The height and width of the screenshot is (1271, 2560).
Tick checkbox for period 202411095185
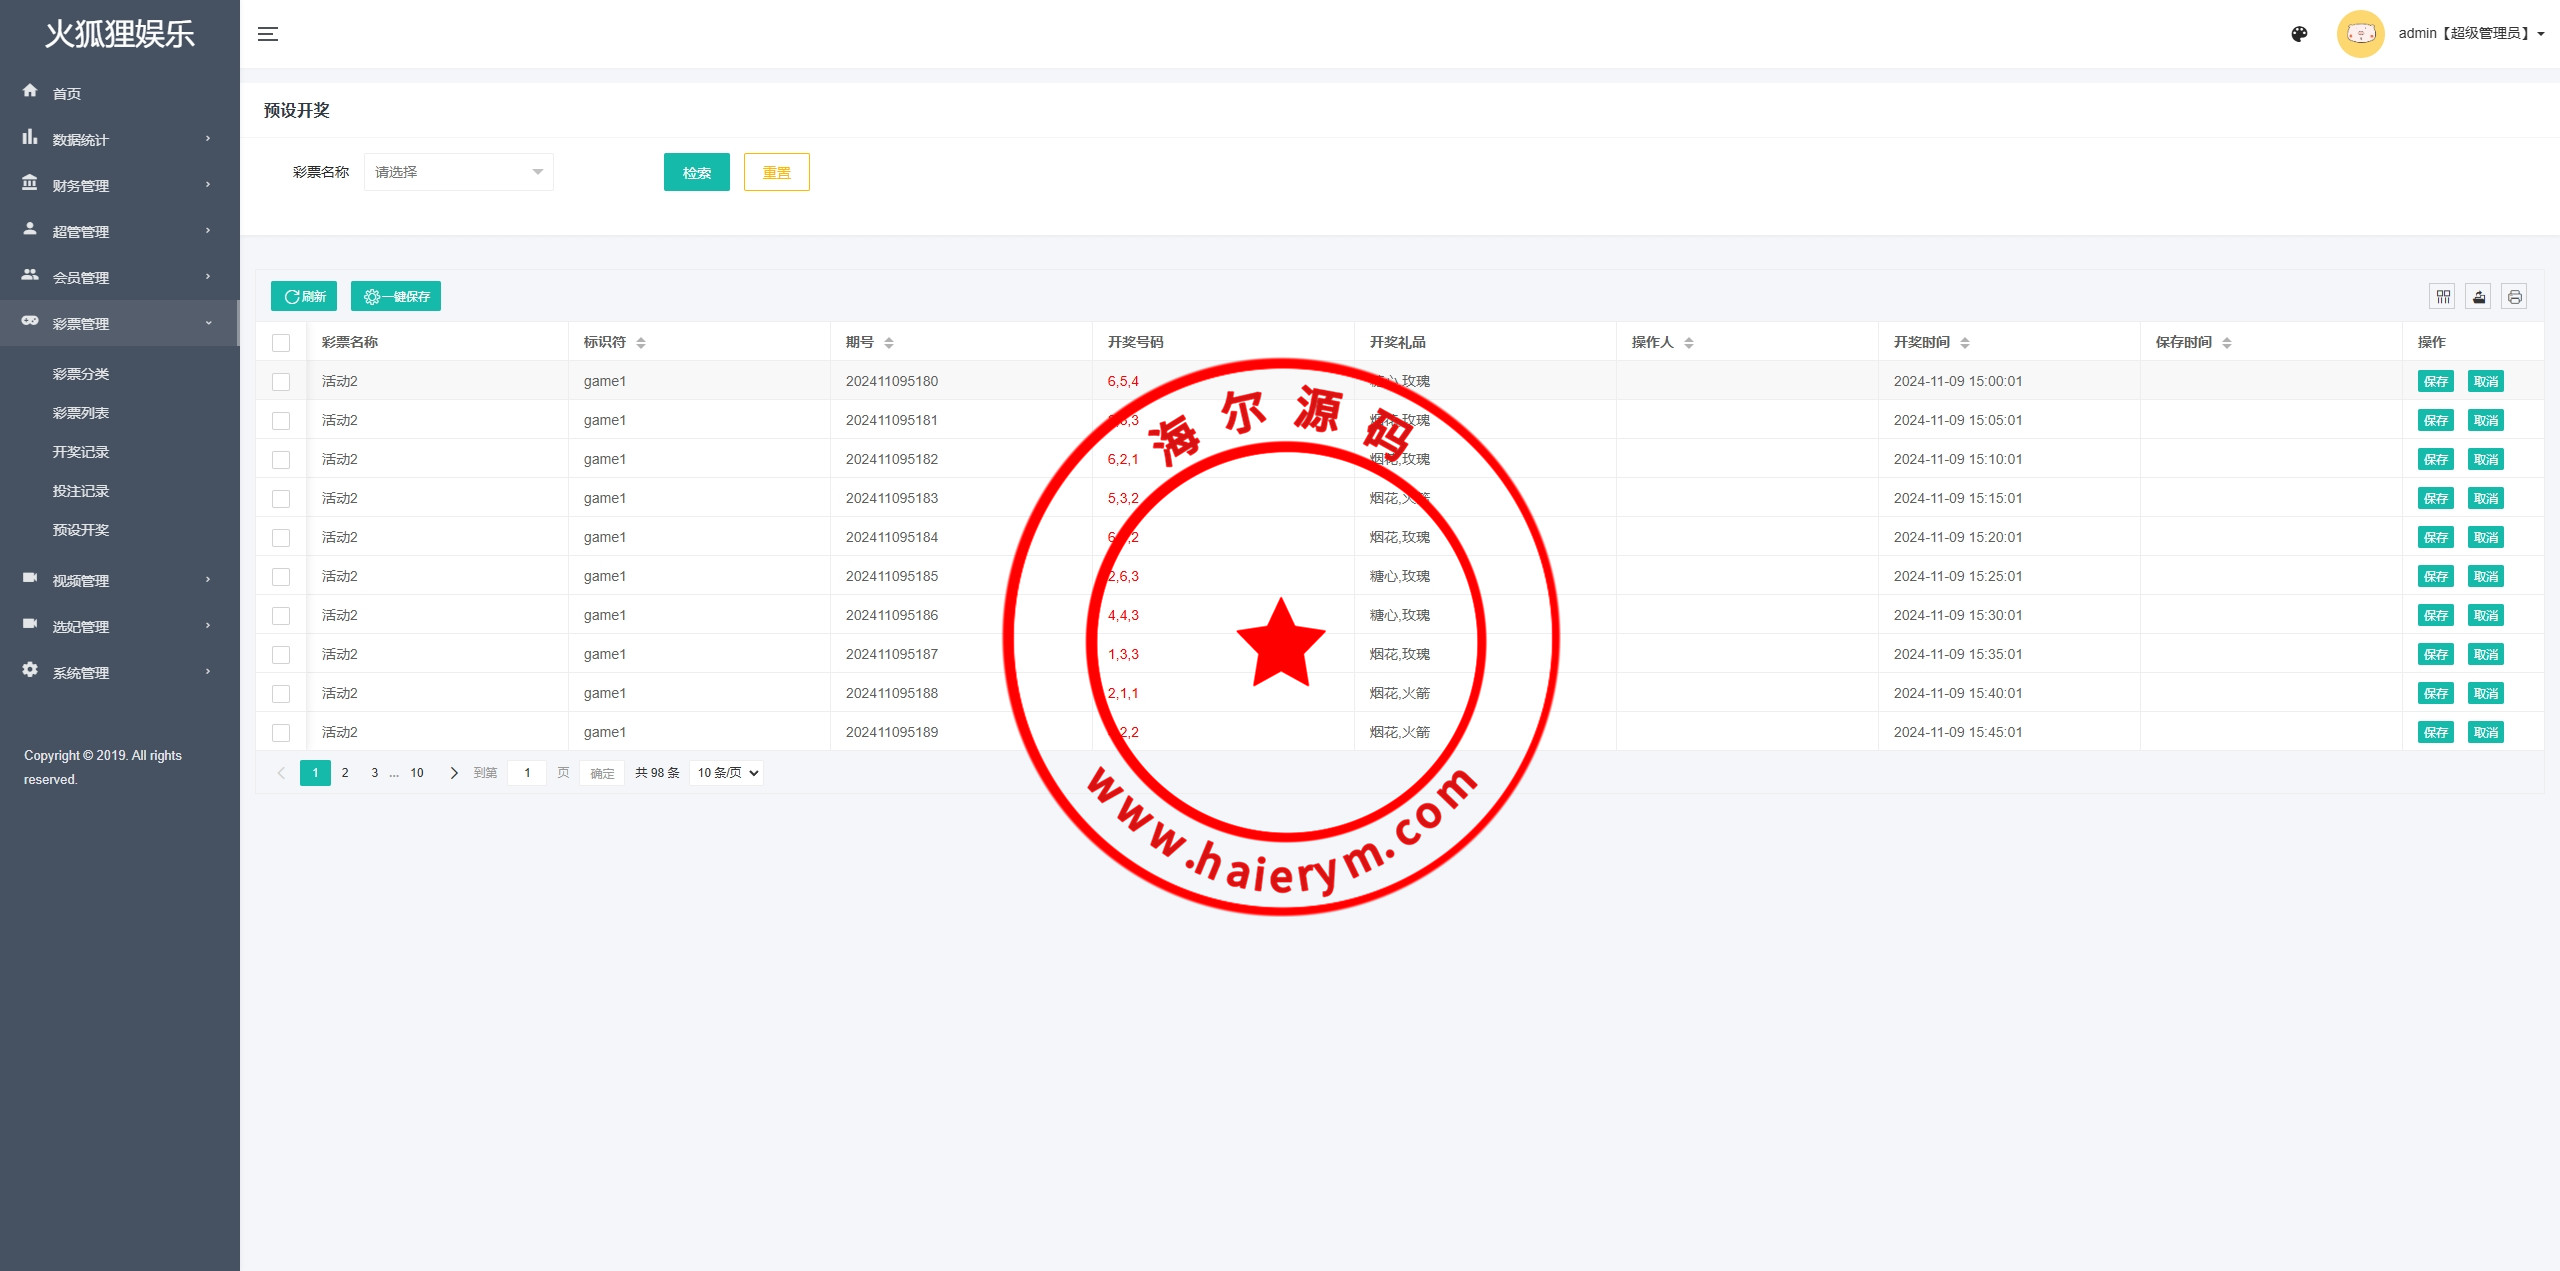(281, 577)
